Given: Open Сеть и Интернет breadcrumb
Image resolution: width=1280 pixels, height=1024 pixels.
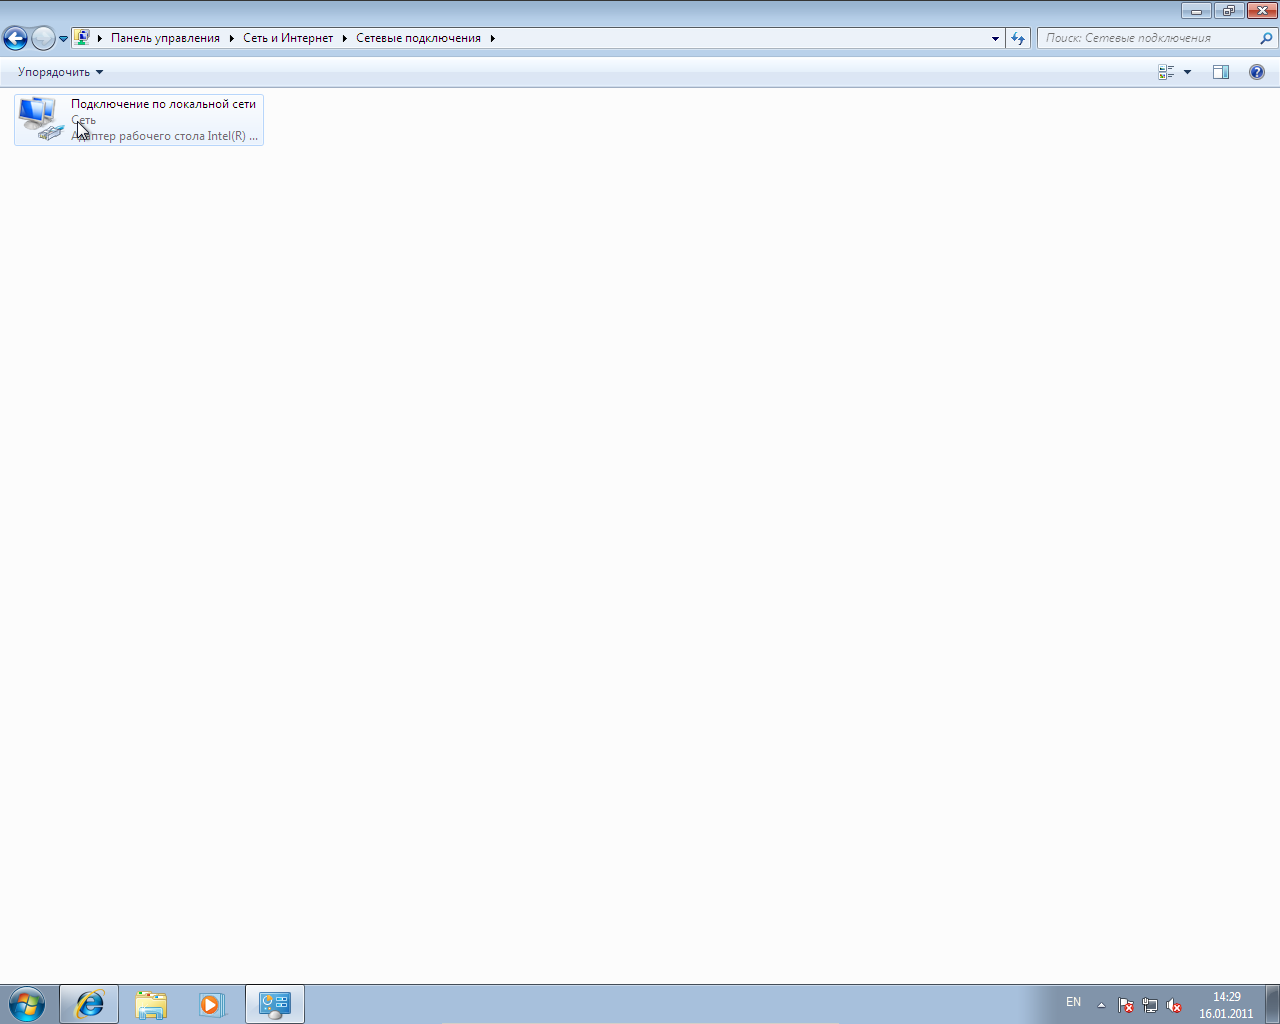Looking at the screenshot, I should point(288,38).
